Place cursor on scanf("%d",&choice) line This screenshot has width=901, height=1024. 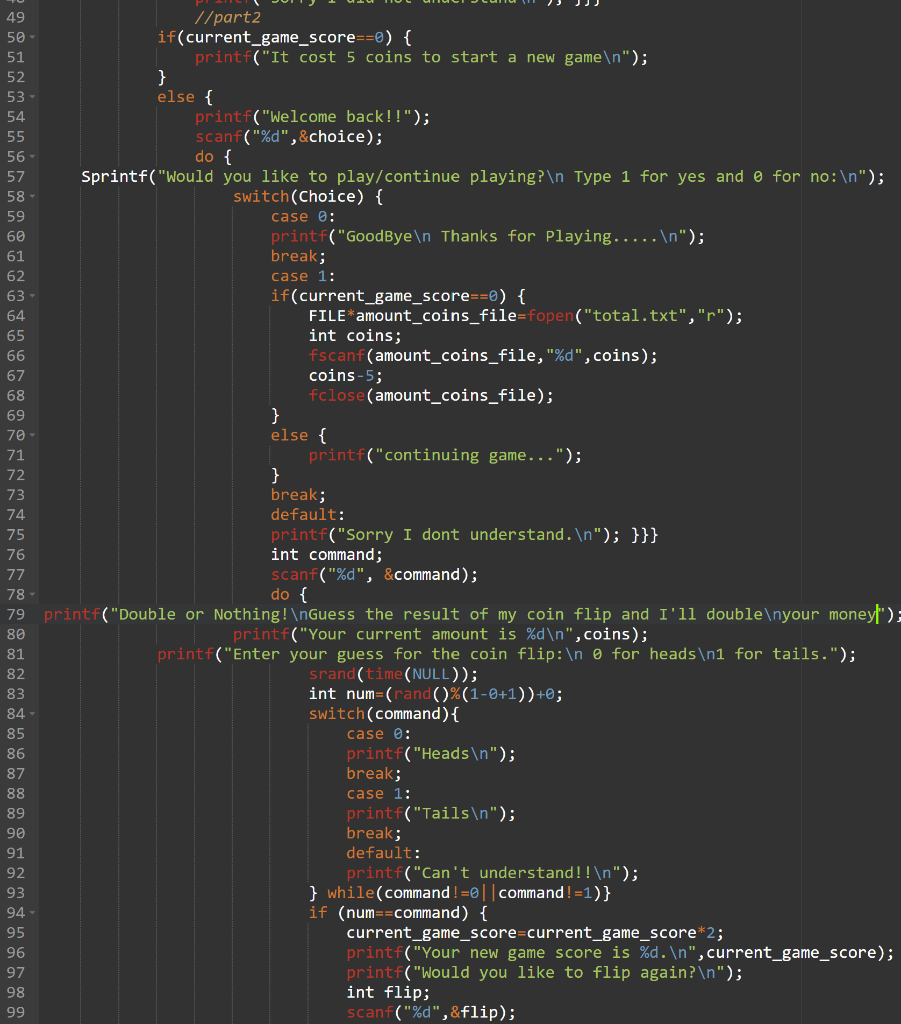click(x=289, y=136)
